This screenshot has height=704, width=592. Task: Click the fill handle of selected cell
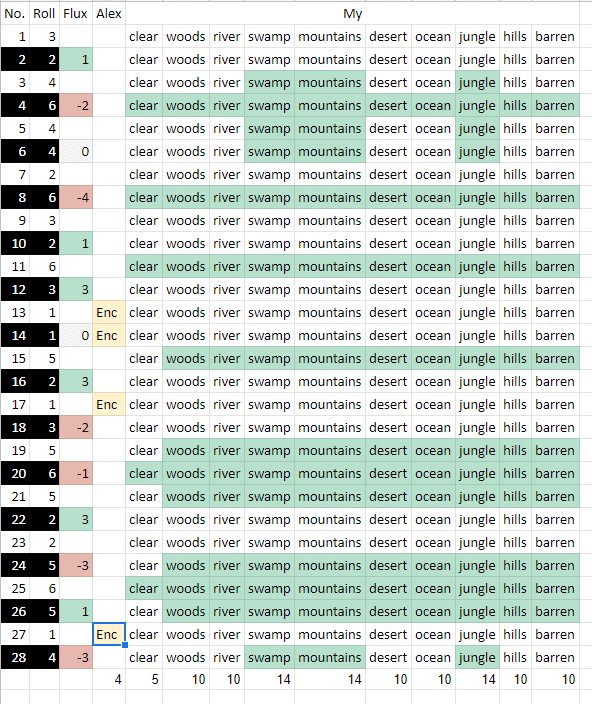pos(125,645)
